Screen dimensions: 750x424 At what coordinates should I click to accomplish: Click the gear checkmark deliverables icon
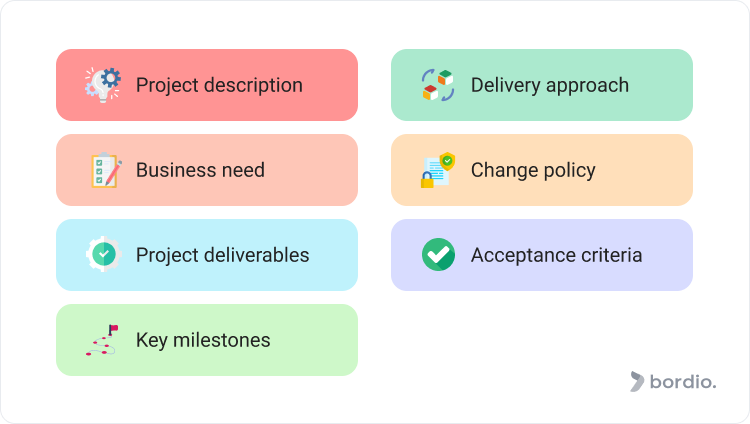coord(103,254)
